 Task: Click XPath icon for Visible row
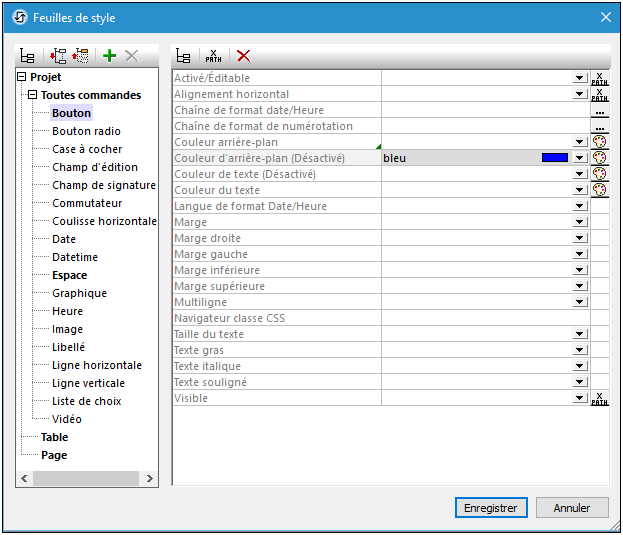click(599, 398)
